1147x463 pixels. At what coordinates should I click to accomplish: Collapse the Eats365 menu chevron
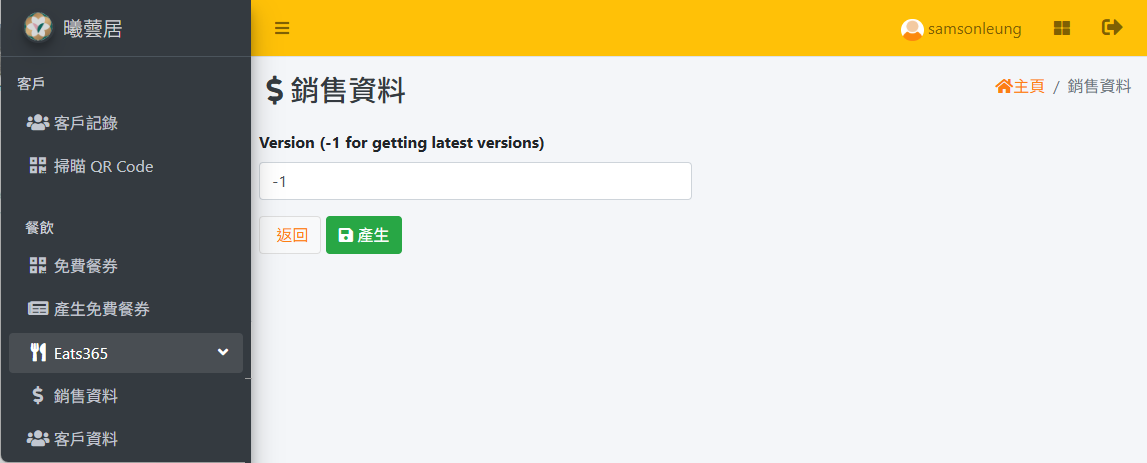click(223, 353)
